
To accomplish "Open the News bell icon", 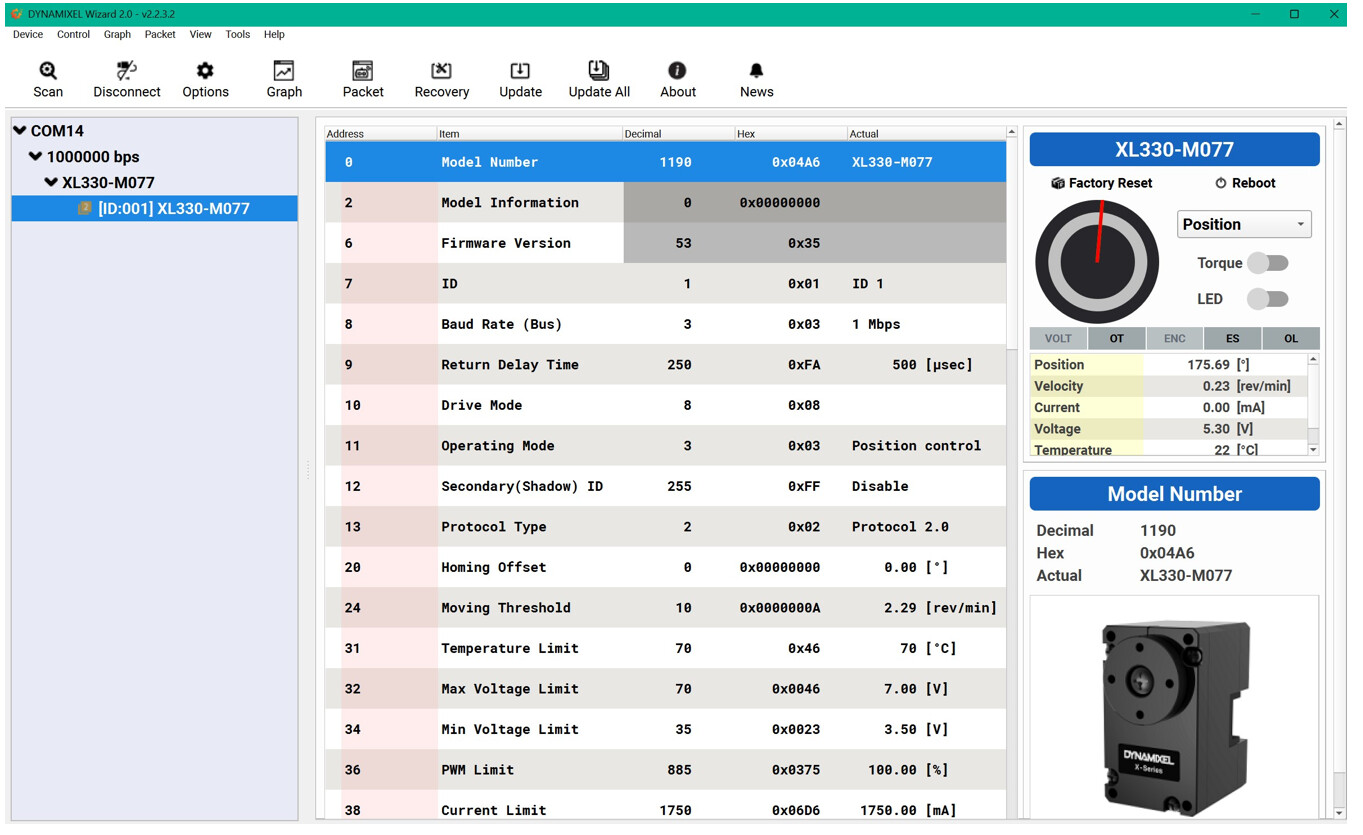I will point(756,71).
